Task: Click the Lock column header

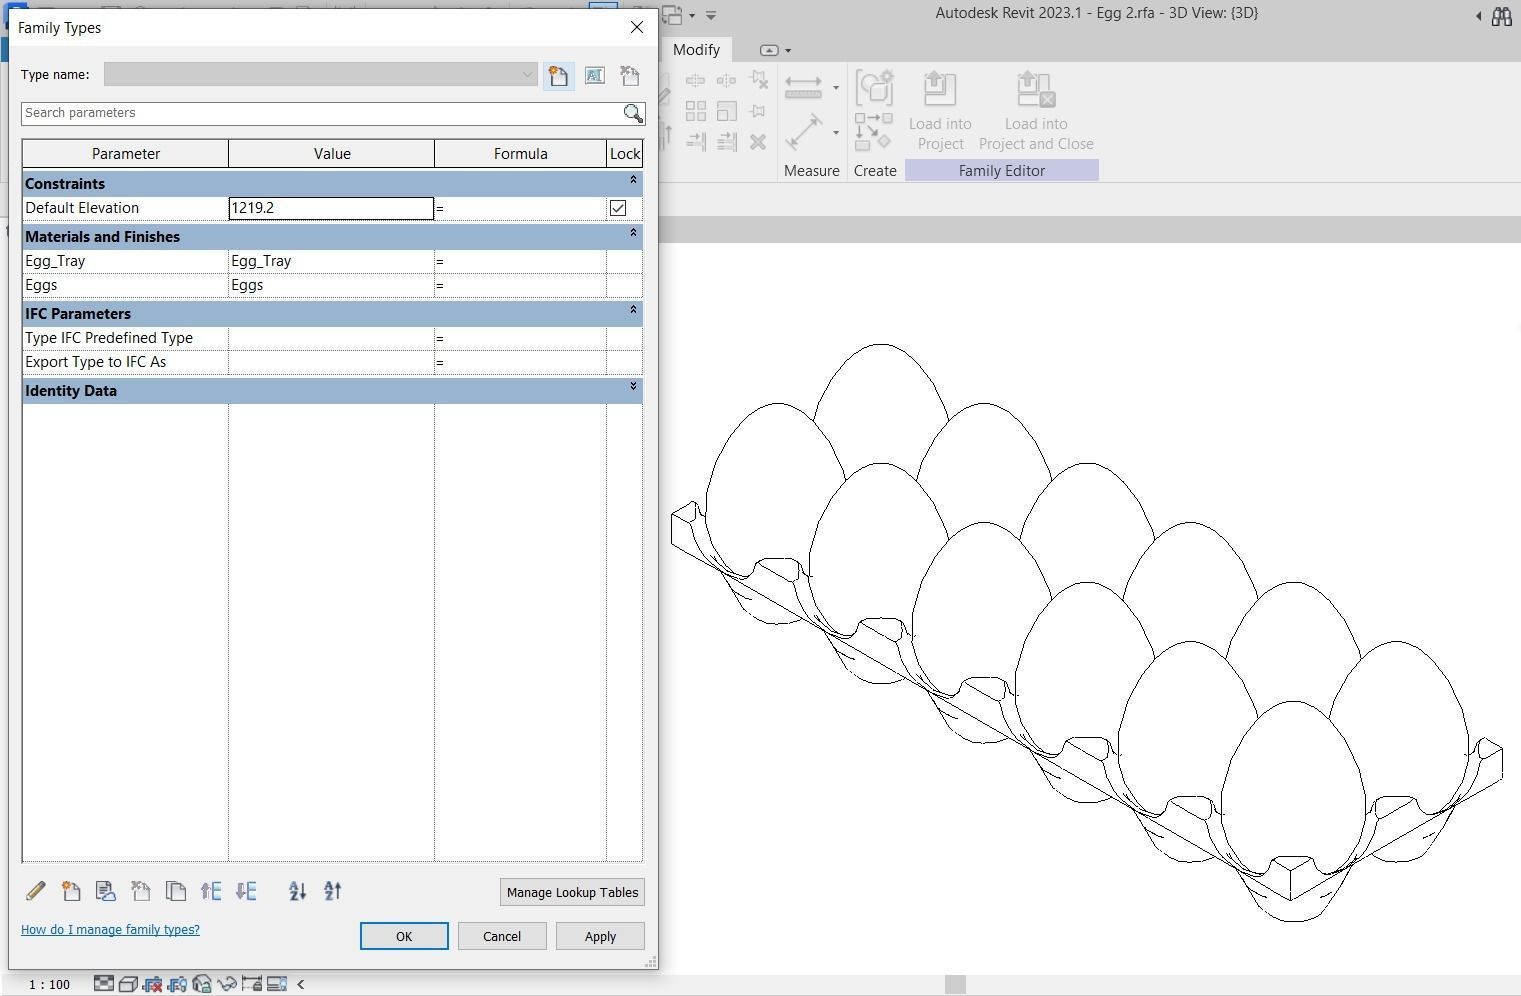Action: (625, 154)
